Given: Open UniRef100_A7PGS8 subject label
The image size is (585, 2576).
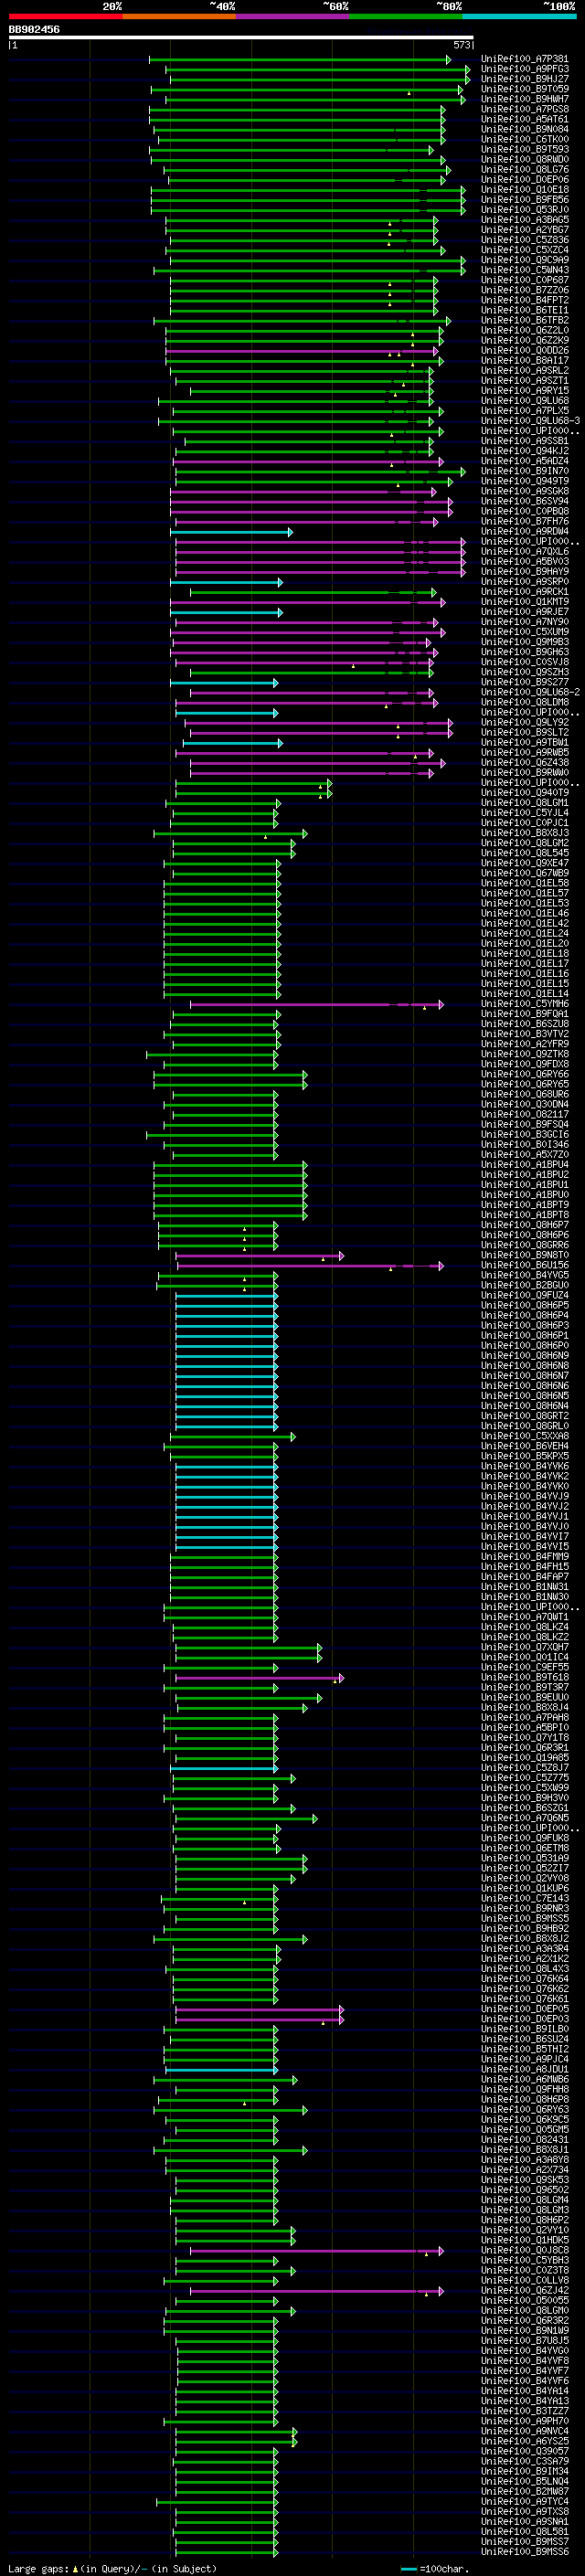Looking at the screenshot, I should tap(525, 110).
